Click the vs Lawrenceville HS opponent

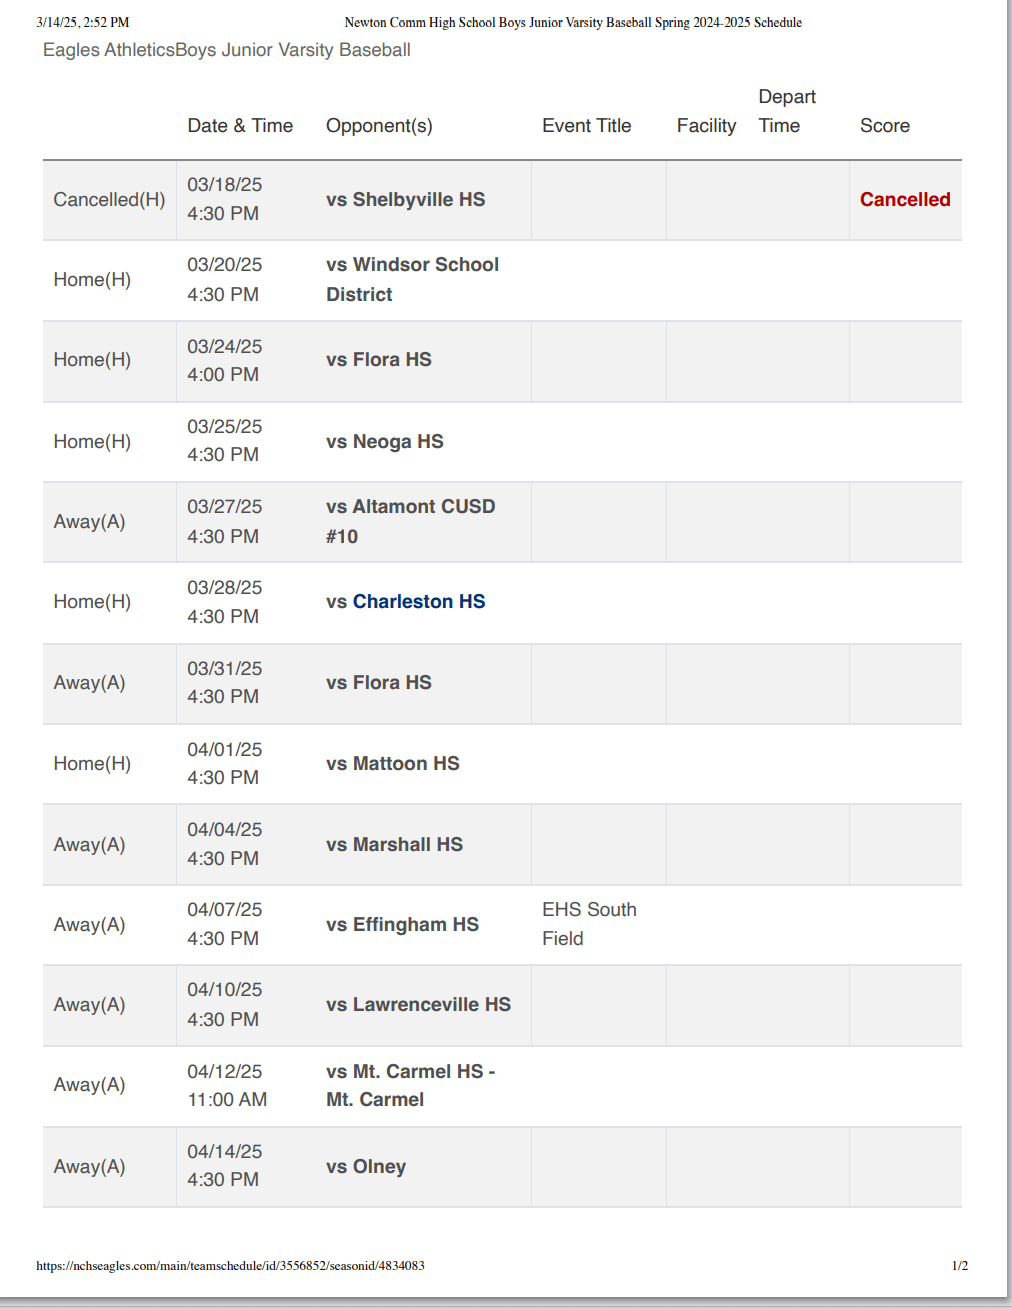(x=418, y=1004)
